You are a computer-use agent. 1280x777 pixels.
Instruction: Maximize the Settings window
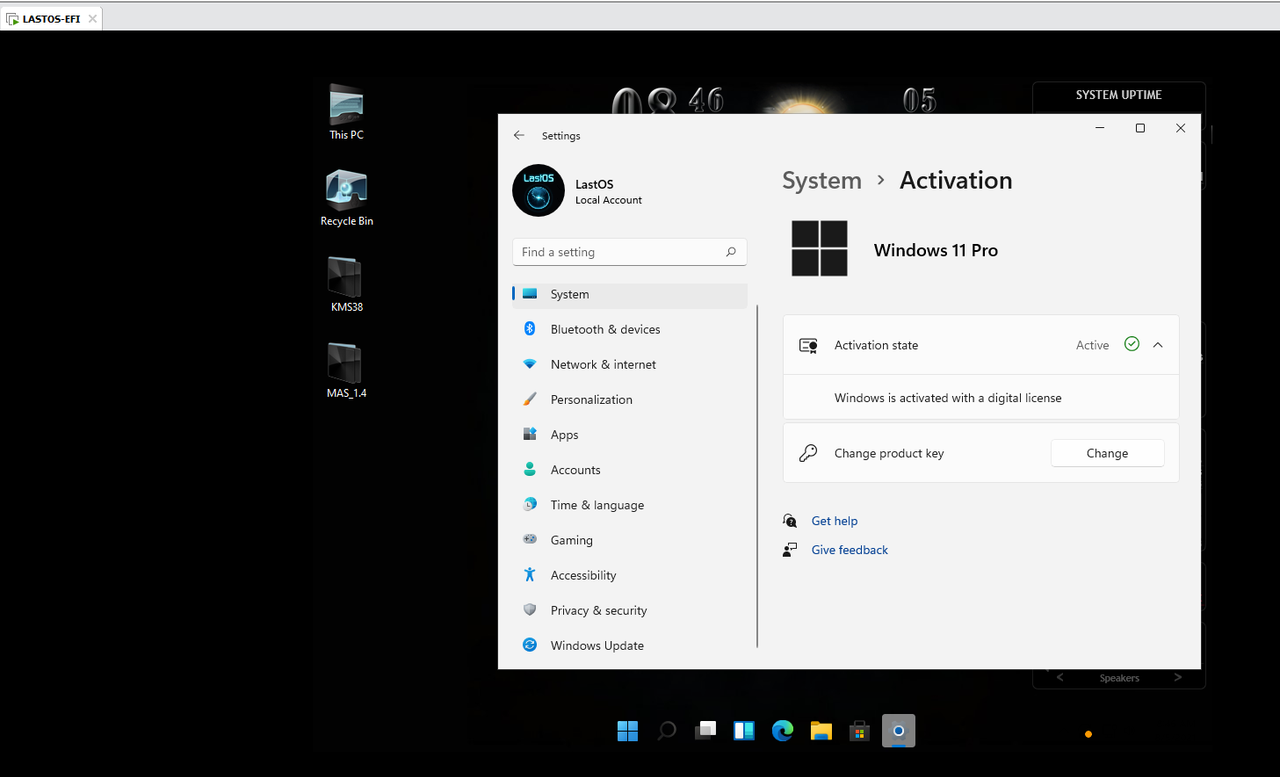click(x=1140, y=128)
